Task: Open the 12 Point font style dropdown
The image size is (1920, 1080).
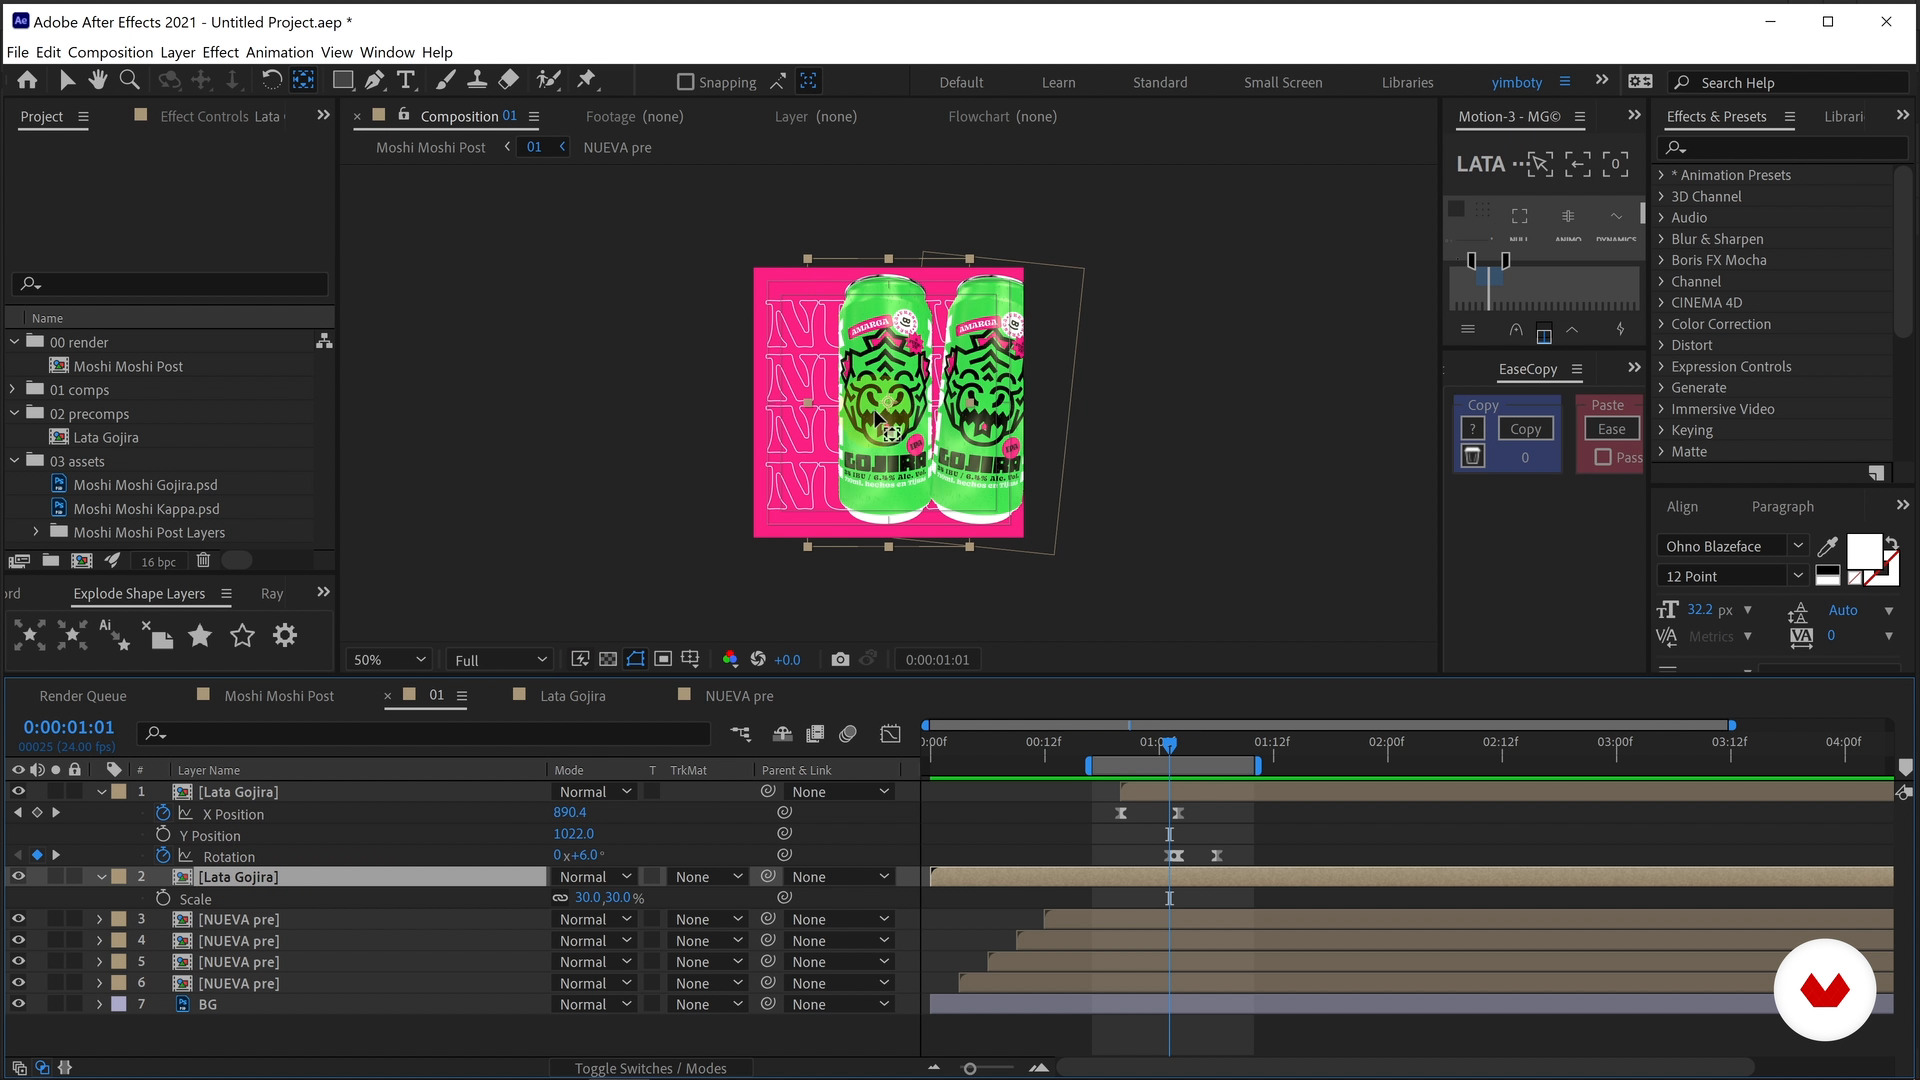Action: click(1732, 576)
